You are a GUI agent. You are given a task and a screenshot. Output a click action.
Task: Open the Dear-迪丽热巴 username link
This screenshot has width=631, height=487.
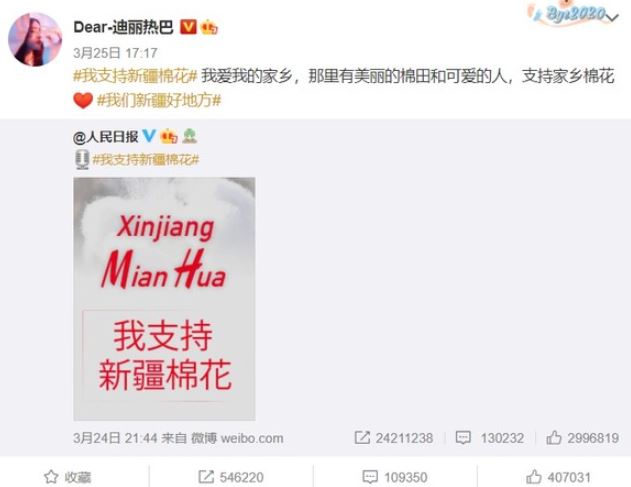tap(123, 27)
